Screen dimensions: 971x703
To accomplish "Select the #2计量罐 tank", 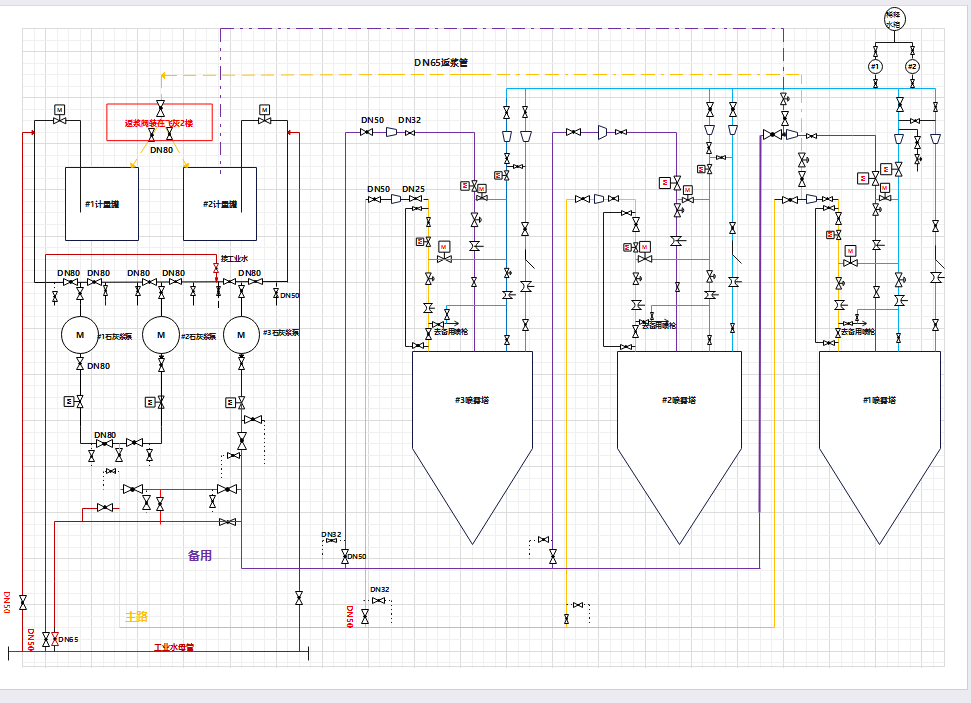I will (x=220, y=204).
